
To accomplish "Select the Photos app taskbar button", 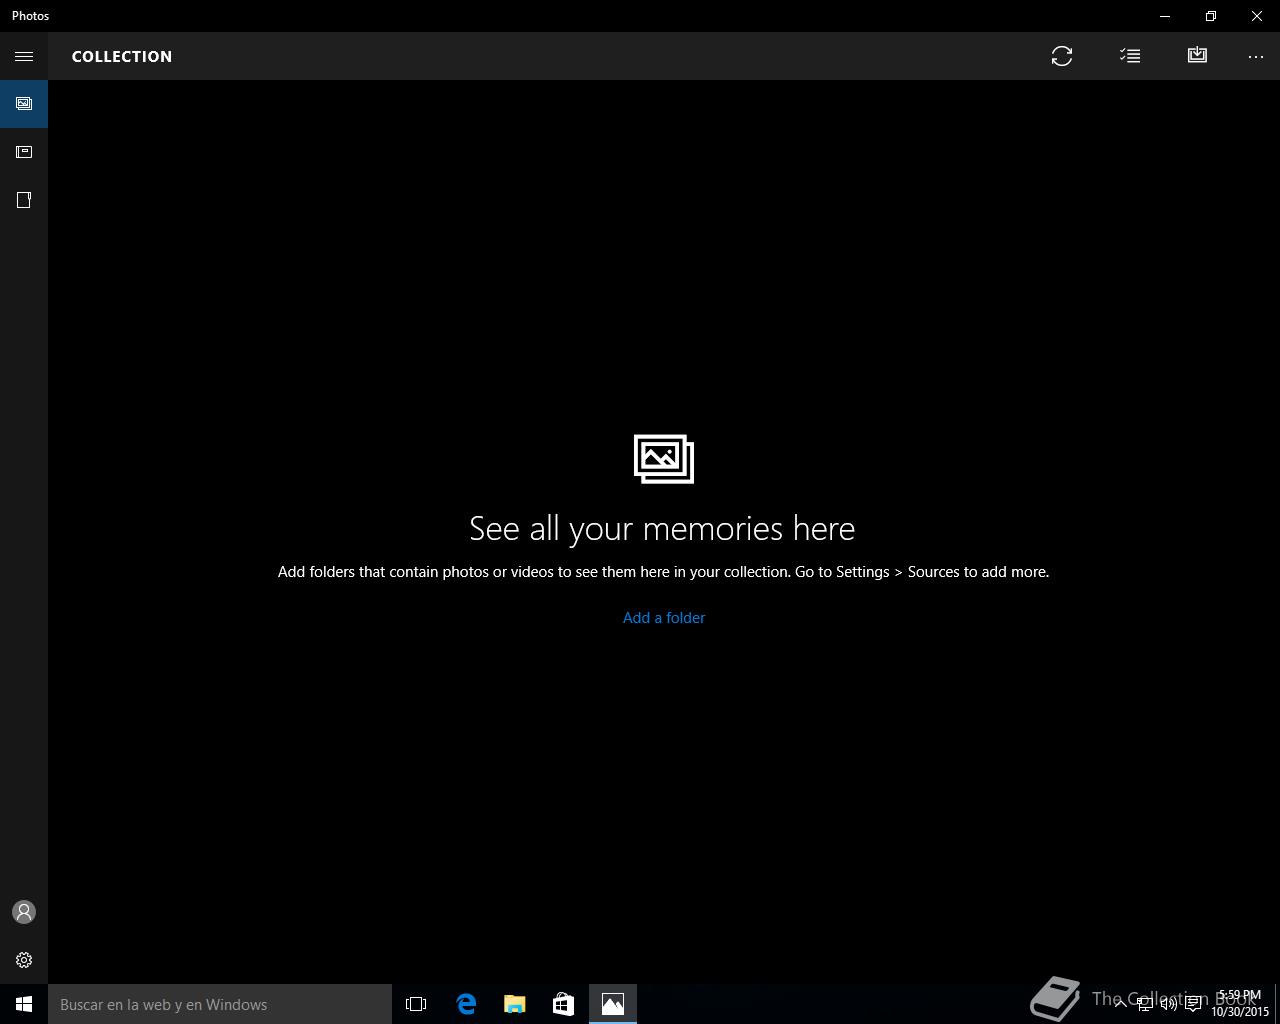I will (x=612, y=1004).
